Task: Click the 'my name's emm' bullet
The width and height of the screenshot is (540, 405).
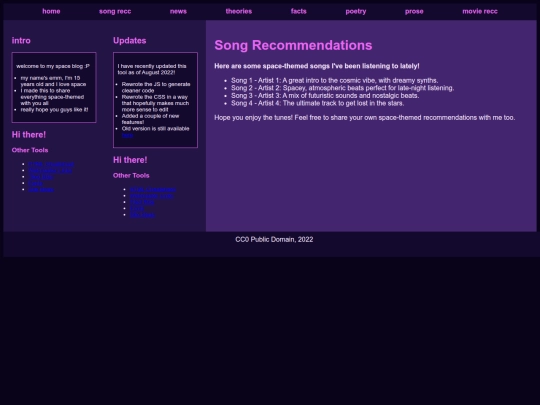Action: point(53,81)
